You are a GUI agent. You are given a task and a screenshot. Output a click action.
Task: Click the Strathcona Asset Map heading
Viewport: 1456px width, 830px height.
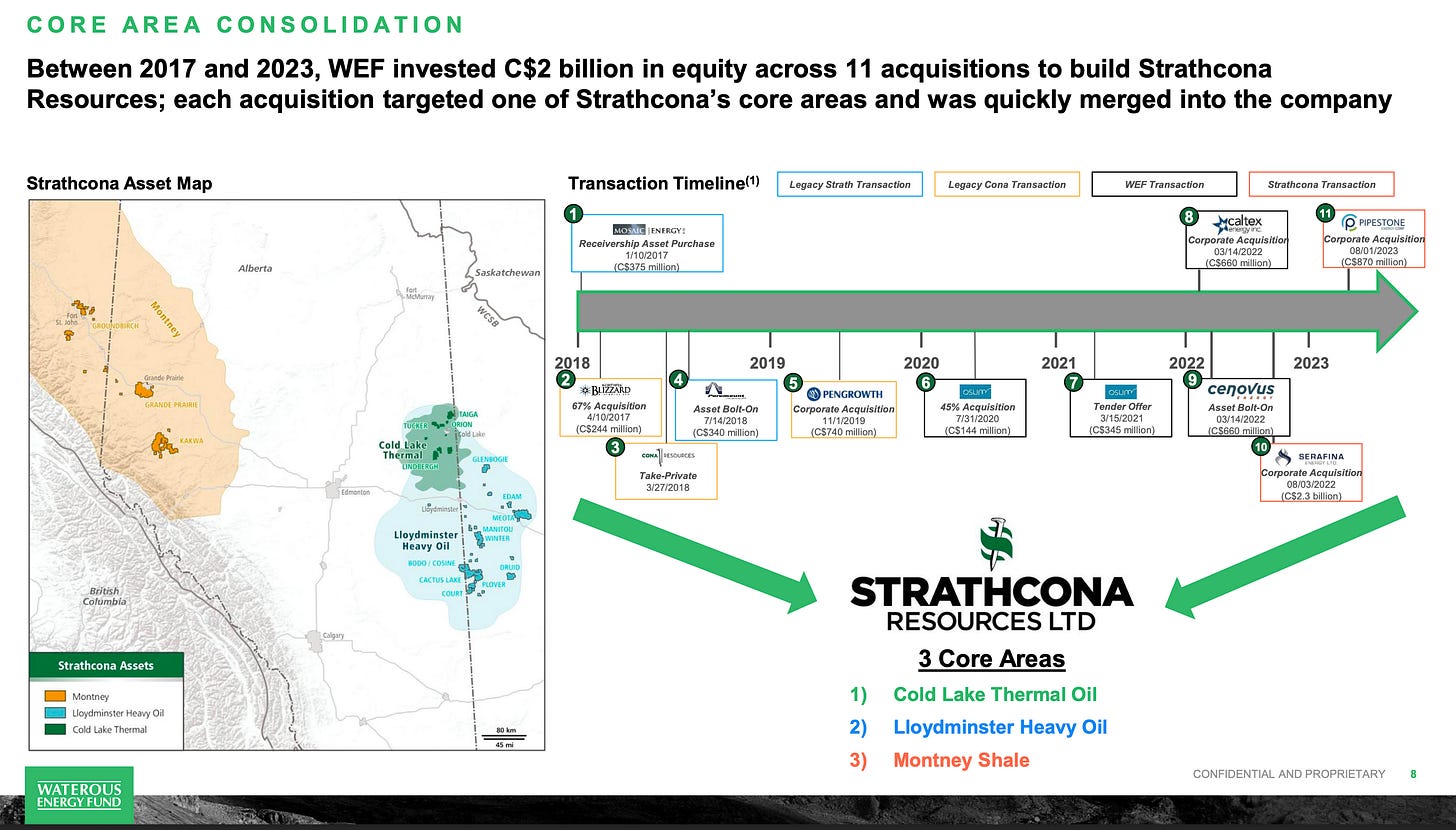tap(118, 184)
